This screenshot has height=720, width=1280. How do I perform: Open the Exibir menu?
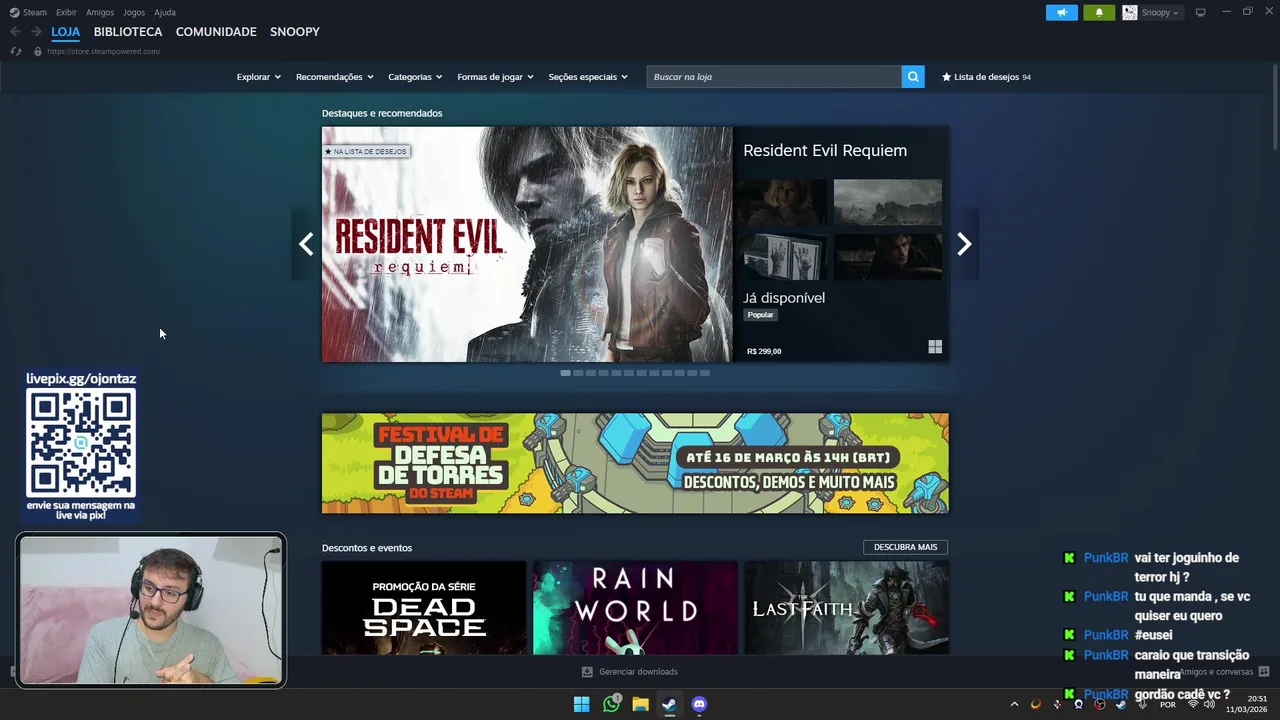(66, 12)
